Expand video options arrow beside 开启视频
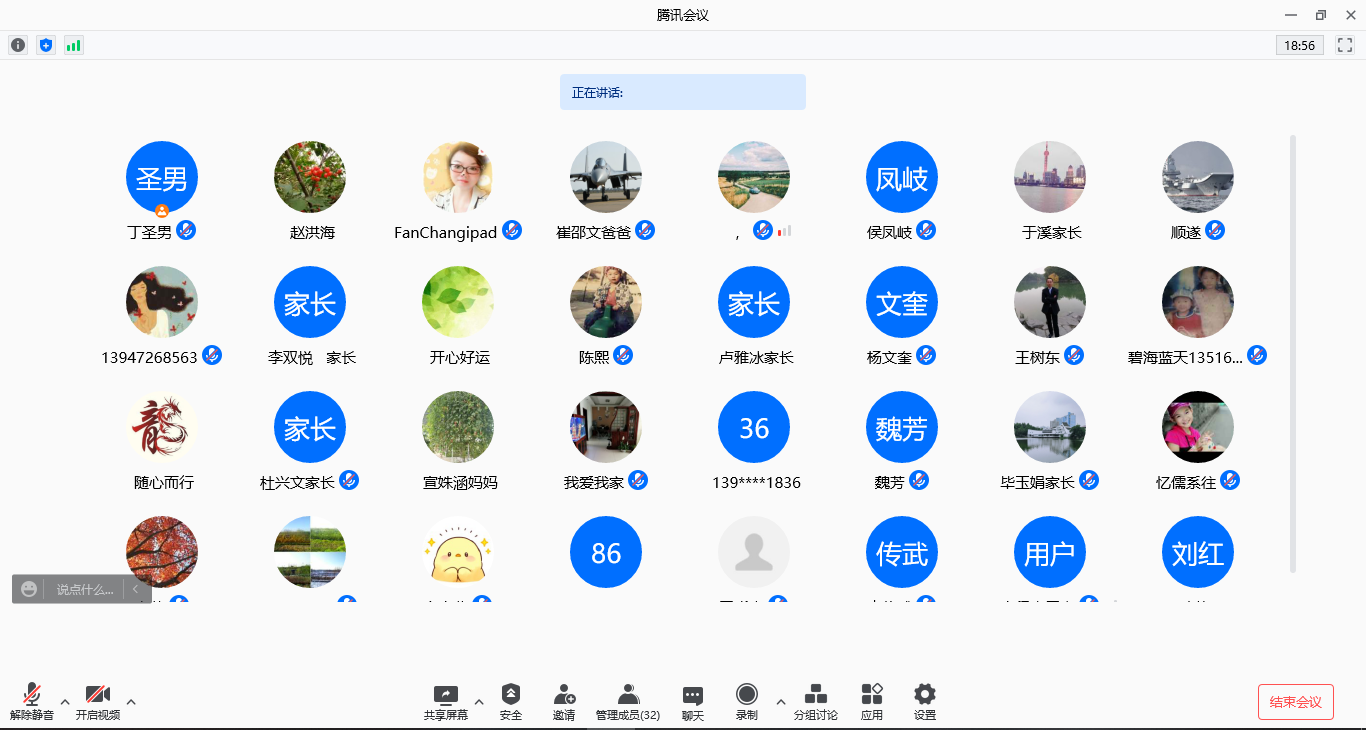This screenshot has width=1366, height=730. point(131,702)
